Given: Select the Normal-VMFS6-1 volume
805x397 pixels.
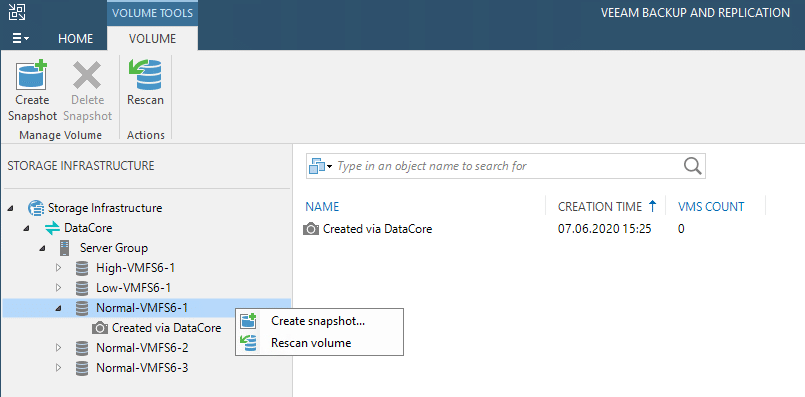Looking at the screenshot, I should point(142,308).
